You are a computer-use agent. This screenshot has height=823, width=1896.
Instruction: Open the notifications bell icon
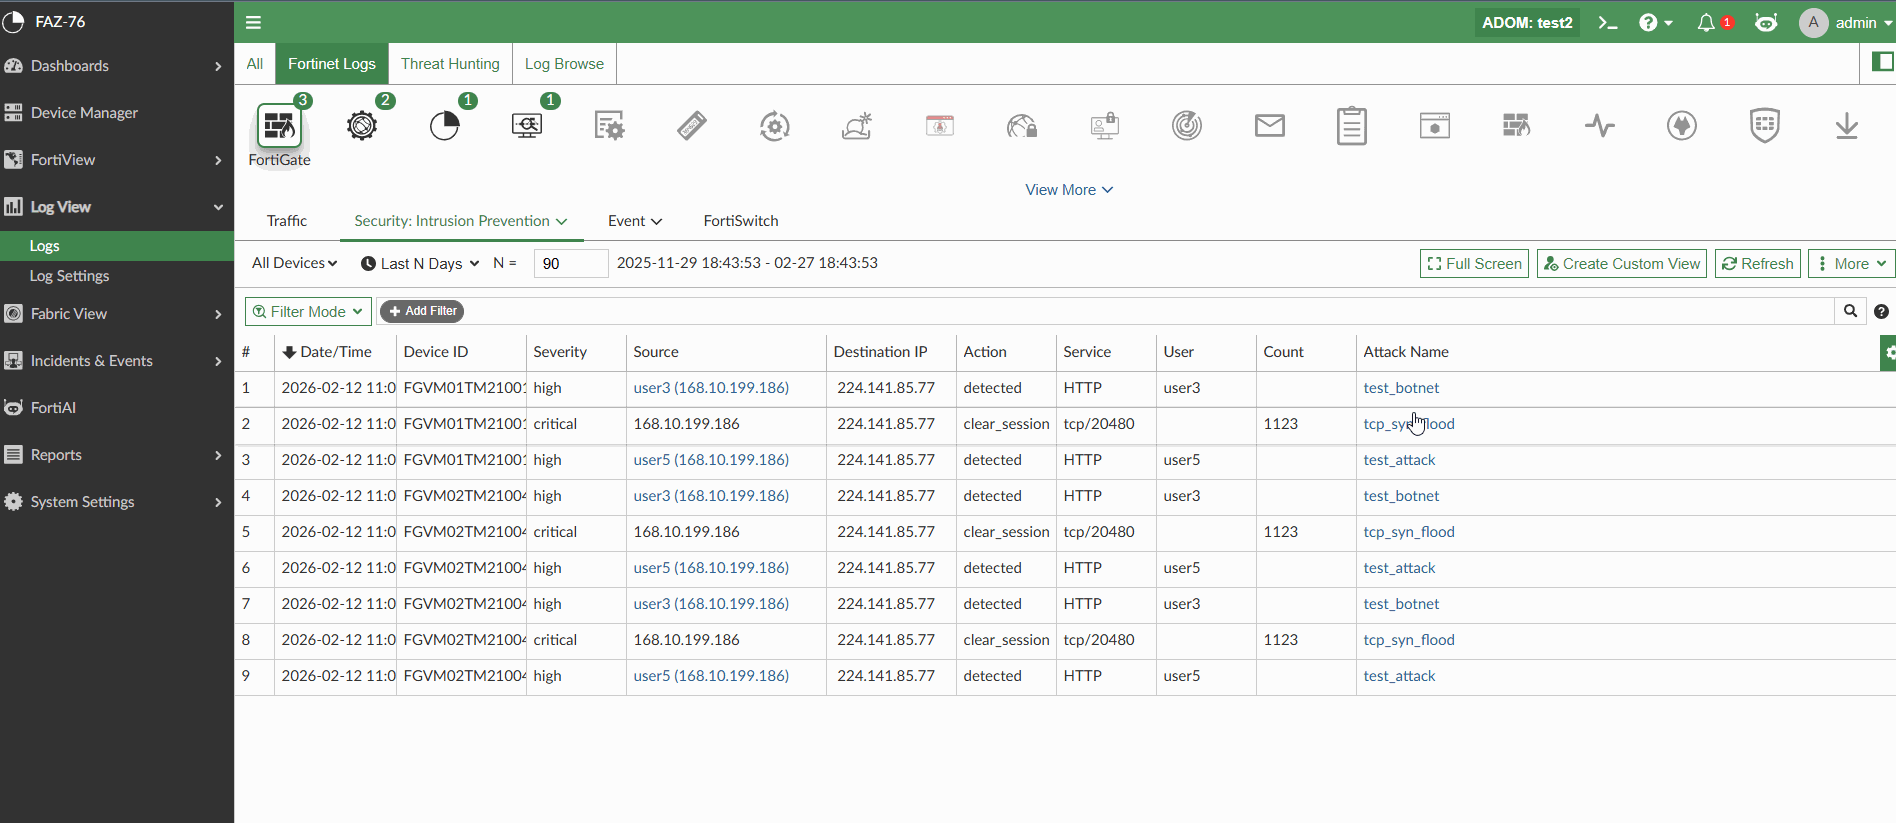1706,22
